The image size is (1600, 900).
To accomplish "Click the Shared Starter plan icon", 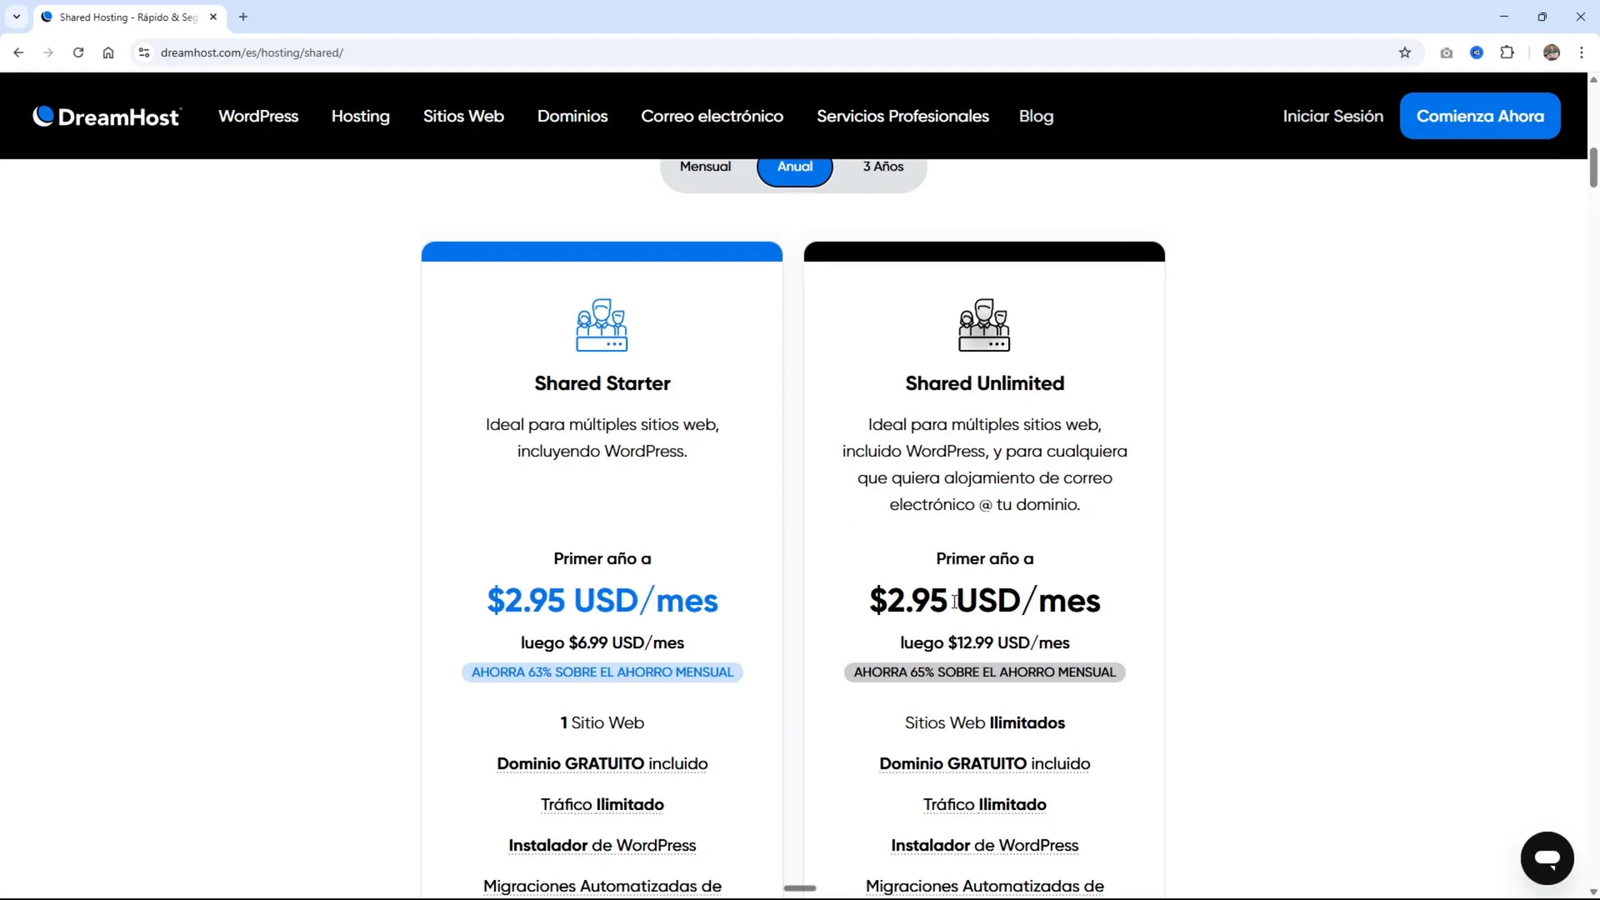I will pos(602,325).
